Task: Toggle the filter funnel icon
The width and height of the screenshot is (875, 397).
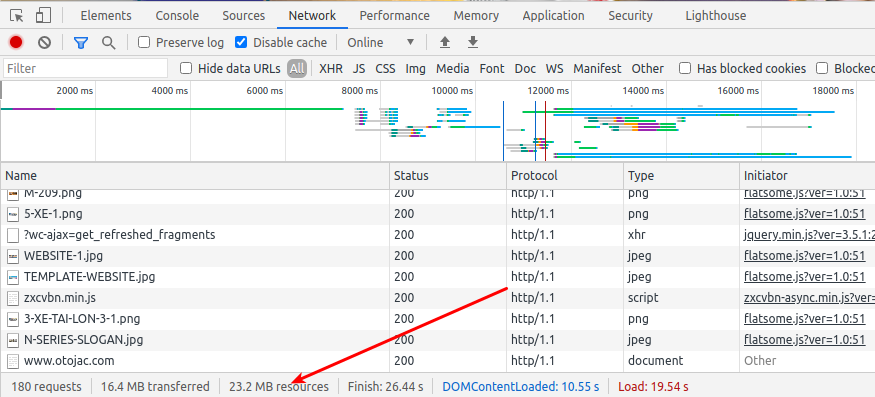Action: click(x=81, y=42)
